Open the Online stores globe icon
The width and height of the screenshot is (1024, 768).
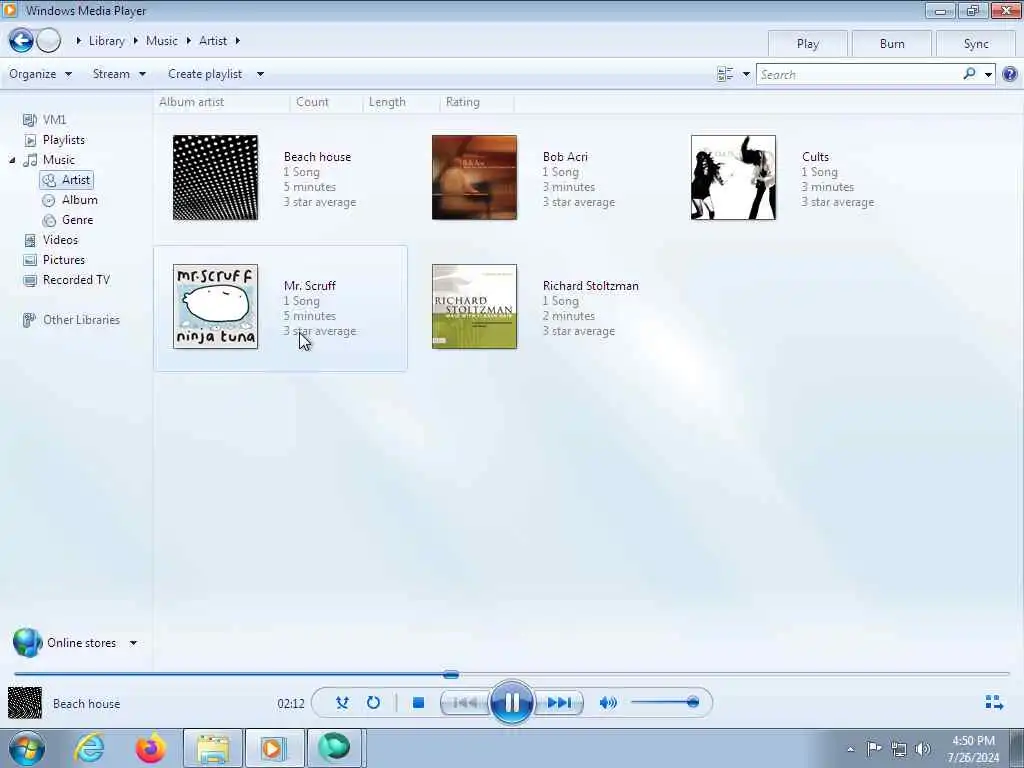tap(27, 643)
